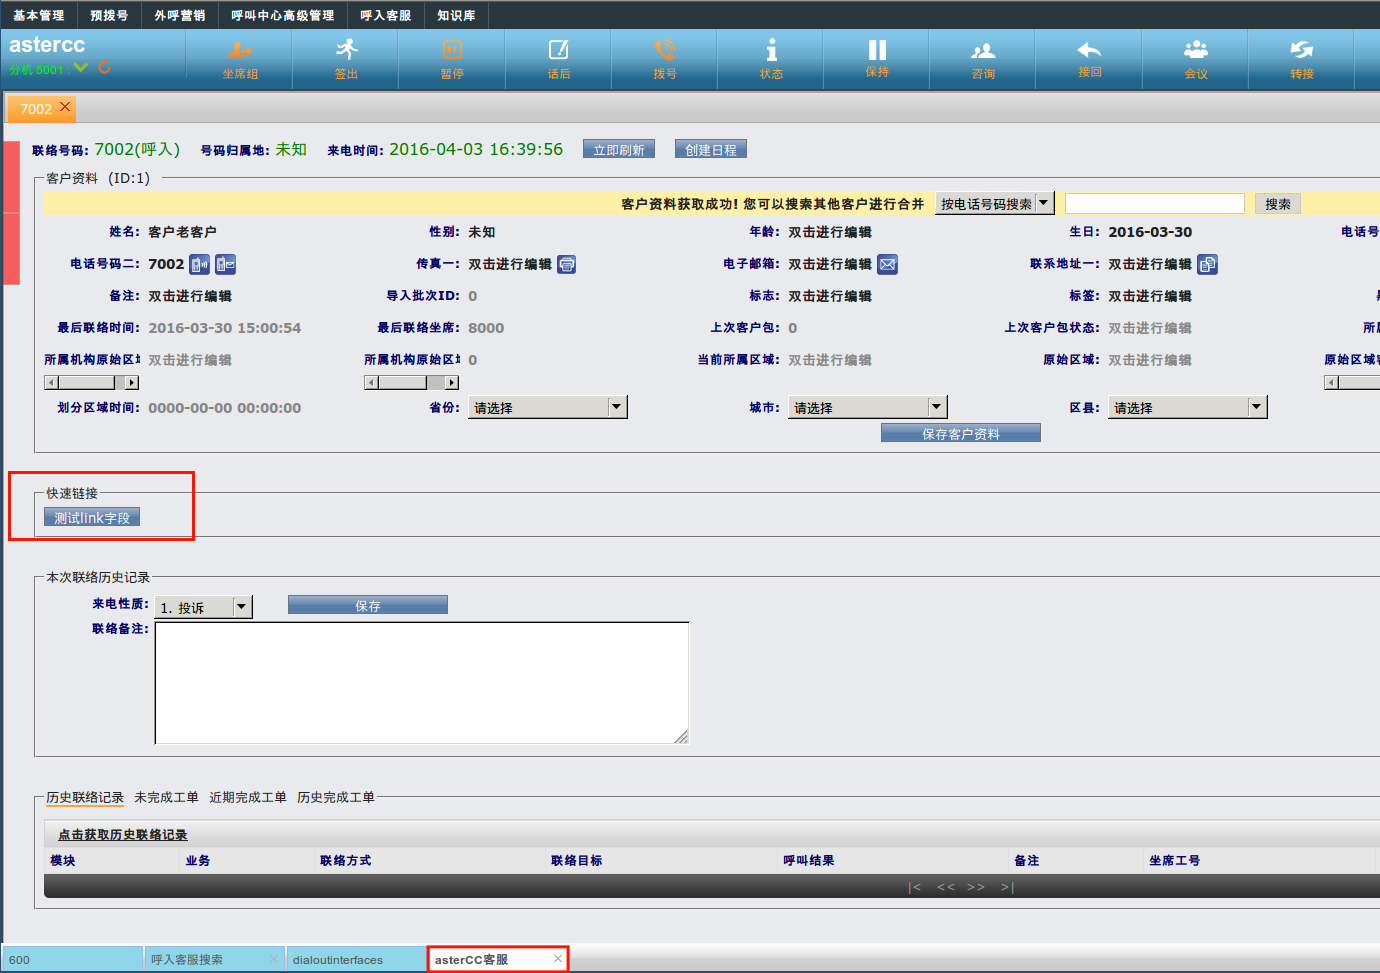Image resolution: width=1380 pixels, height=973 pixels.
Task: Click into the 联络备注 notes text area
Action: coord(421,683)
